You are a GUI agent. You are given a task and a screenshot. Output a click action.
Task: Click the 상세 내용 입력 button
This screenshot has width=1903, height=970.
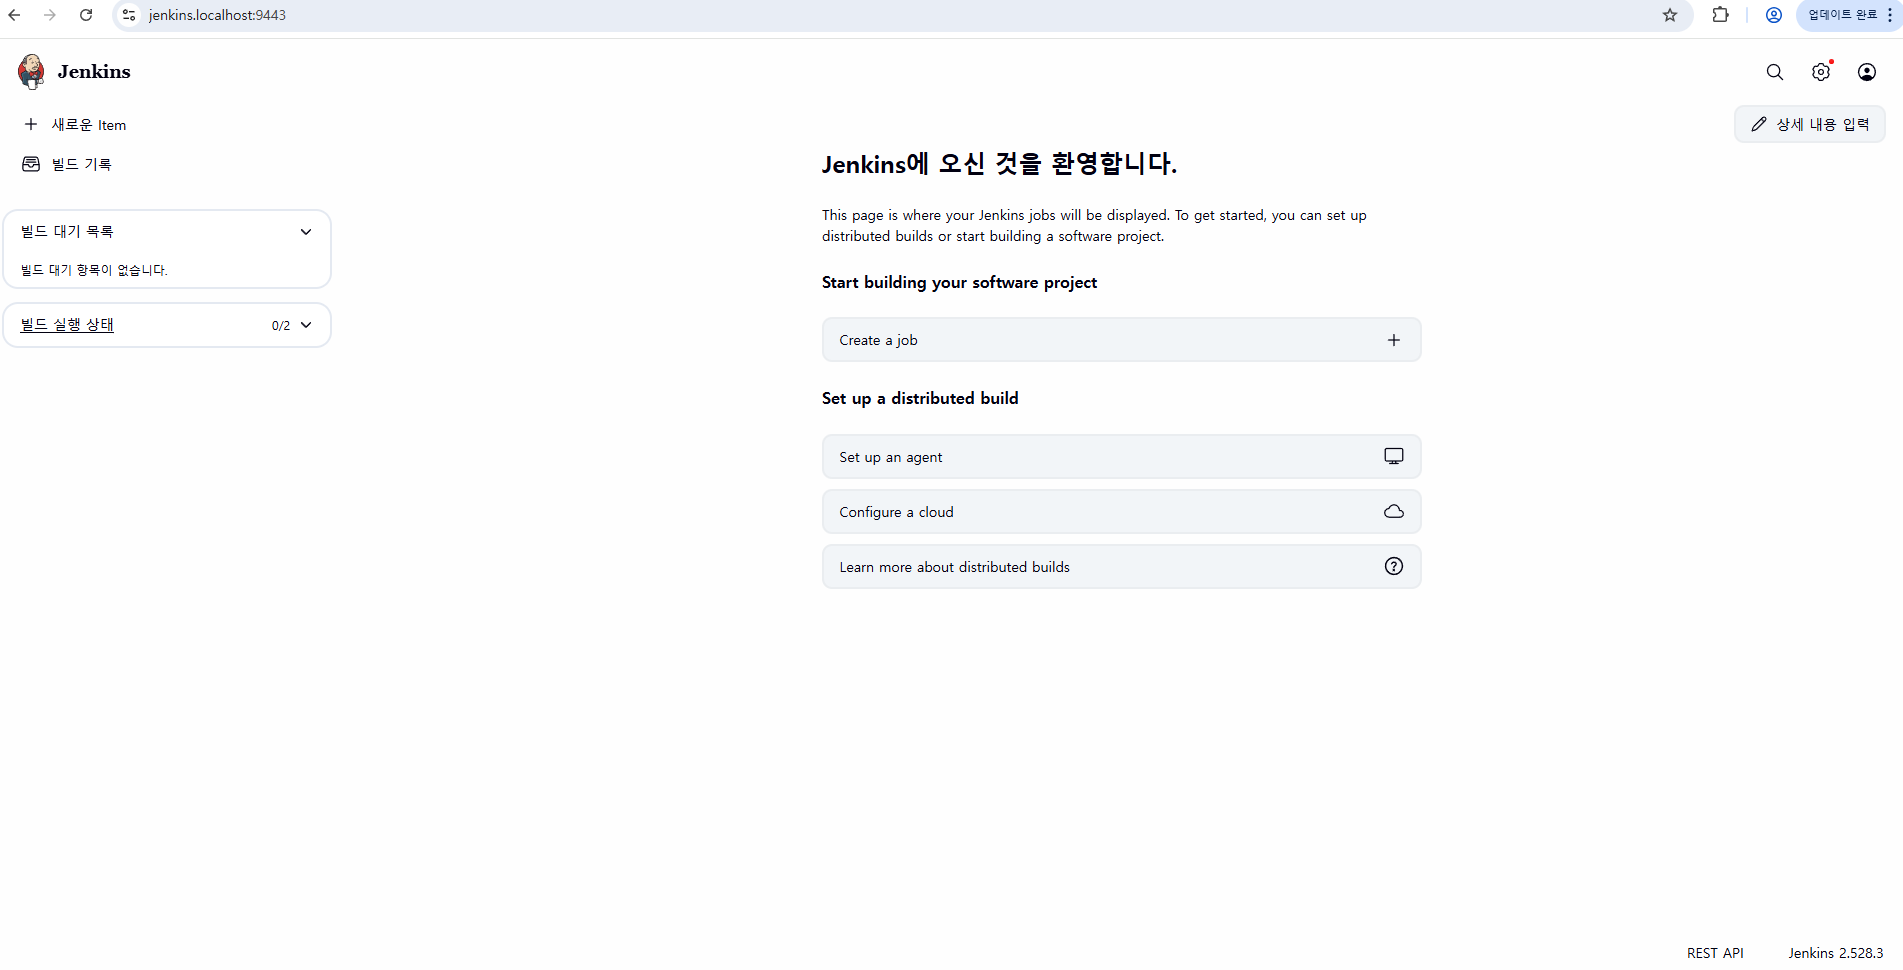(1810, 124)
